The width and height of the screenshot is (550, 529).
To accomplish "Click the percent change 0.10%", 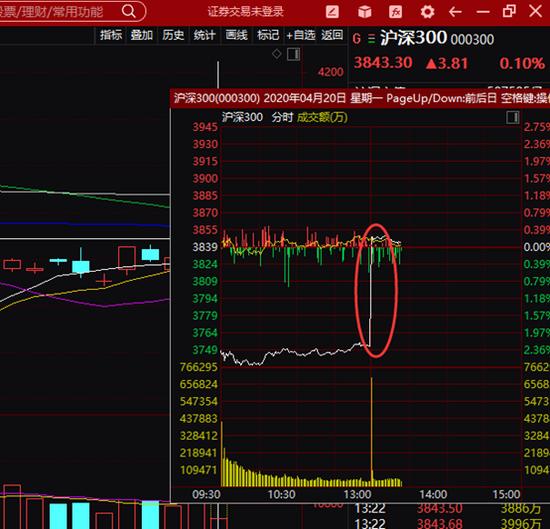I will coord(522,63).
